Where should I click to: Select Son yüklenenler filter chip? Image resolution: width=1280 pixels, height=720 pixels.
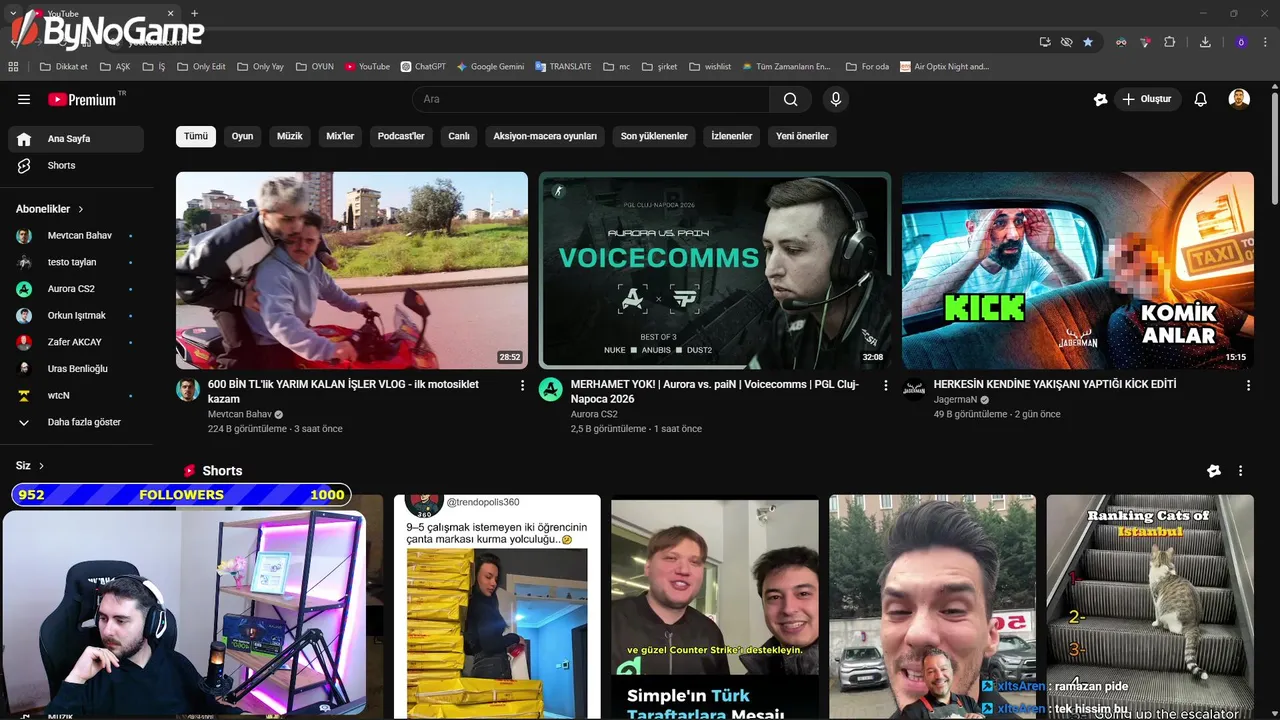[x=654, y=136]
